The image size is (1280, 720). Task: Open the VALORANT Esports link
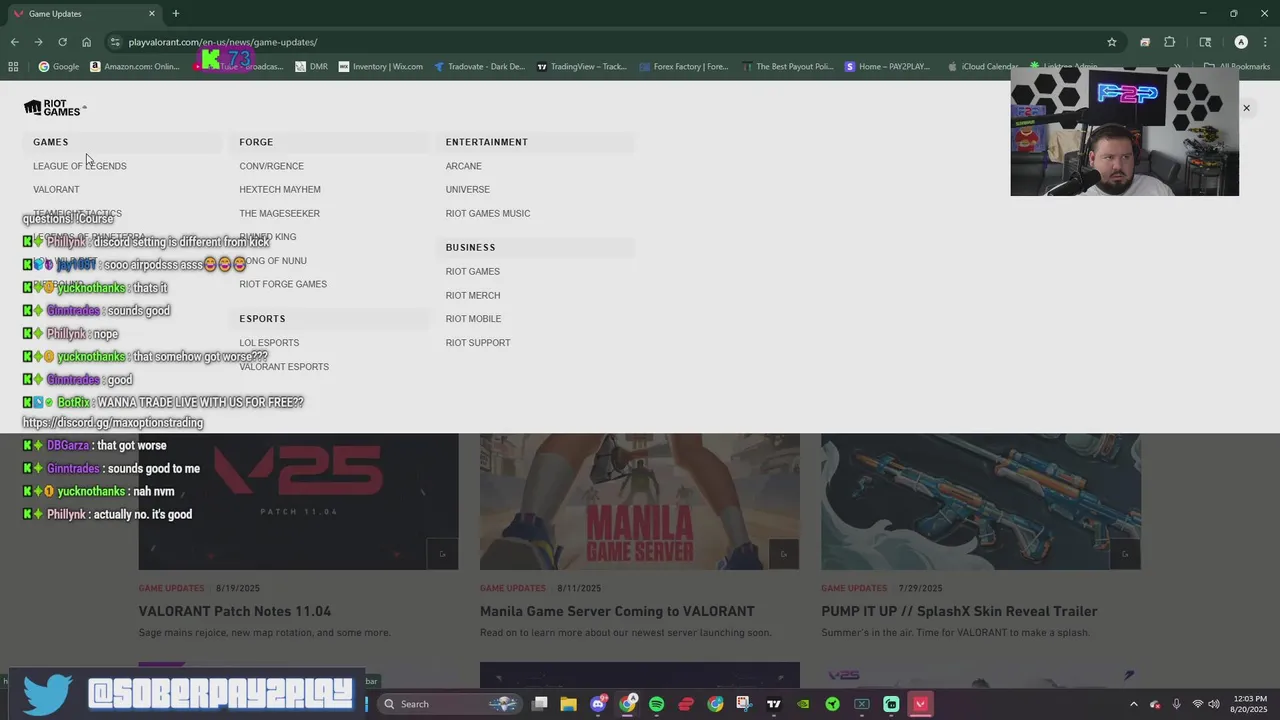[x=284, y=367]
